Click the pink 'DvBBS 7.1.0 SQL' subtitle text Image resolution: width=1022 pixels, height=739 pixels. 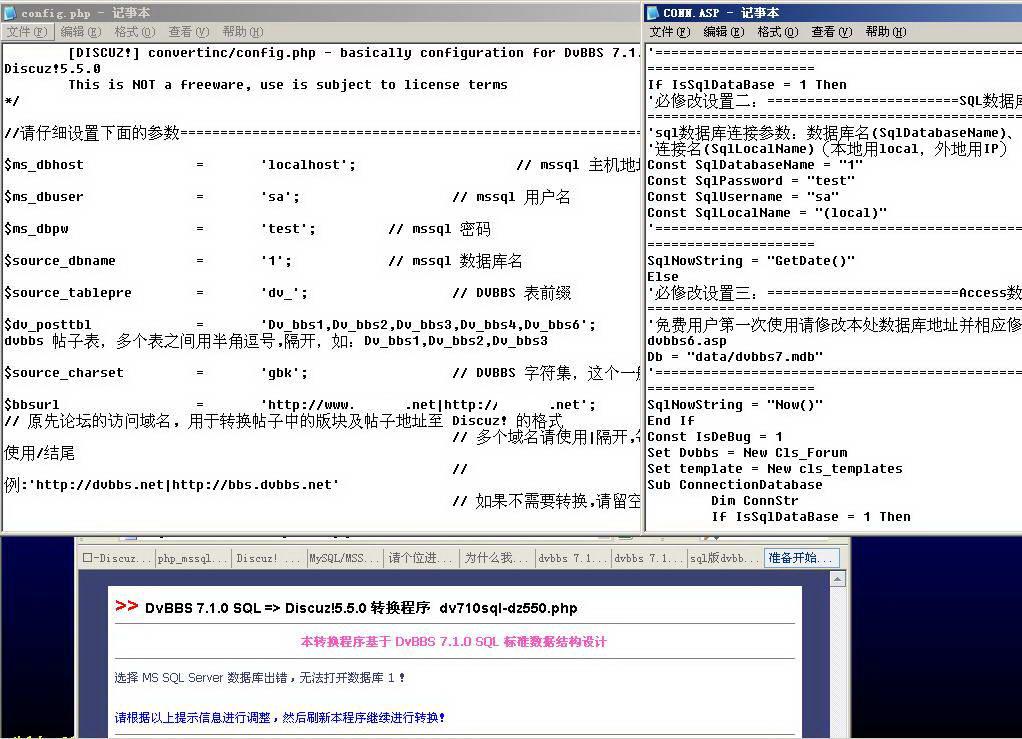(453, 642)
